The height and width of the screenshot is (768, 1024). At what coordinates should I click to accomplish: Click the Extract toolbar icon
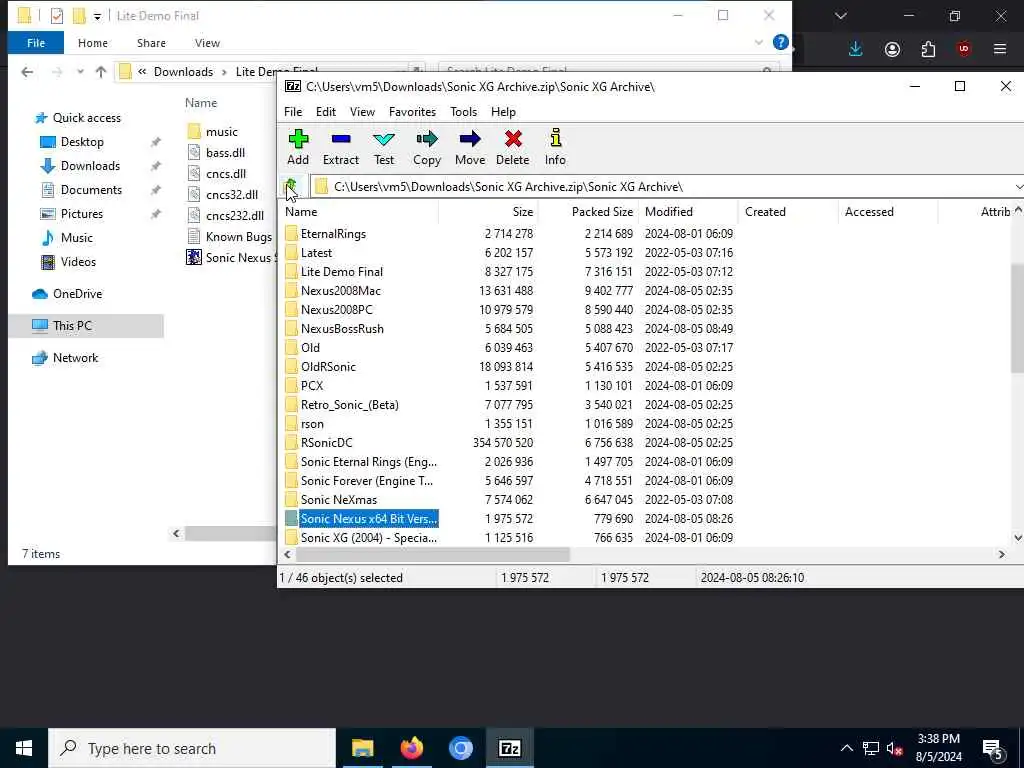click(341, 147)
